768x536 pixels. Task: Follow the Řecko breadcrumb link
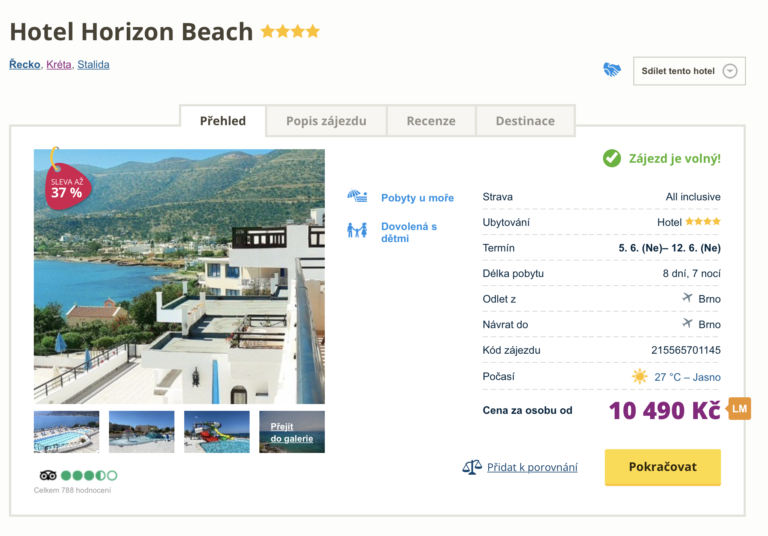24,64
